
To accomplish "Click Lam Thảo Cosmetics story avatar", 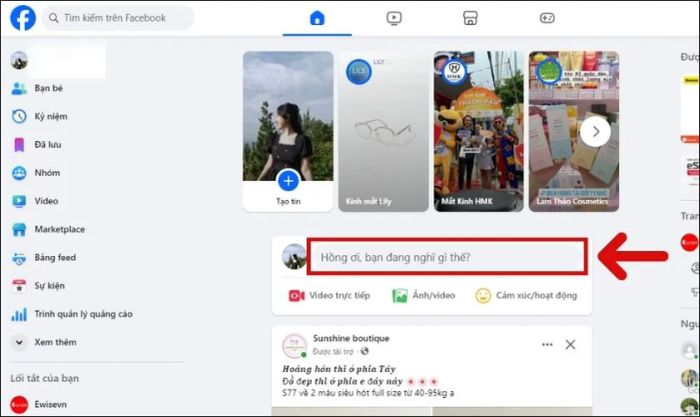I will tap(549, 71).
